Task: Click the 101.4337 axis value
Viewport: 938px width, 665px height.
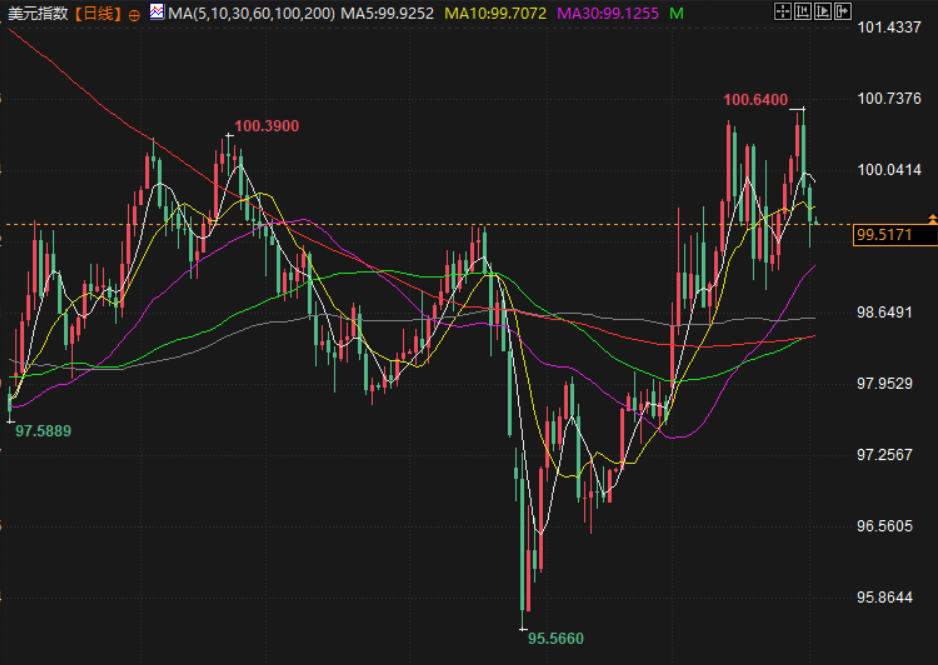Action: 890,27
